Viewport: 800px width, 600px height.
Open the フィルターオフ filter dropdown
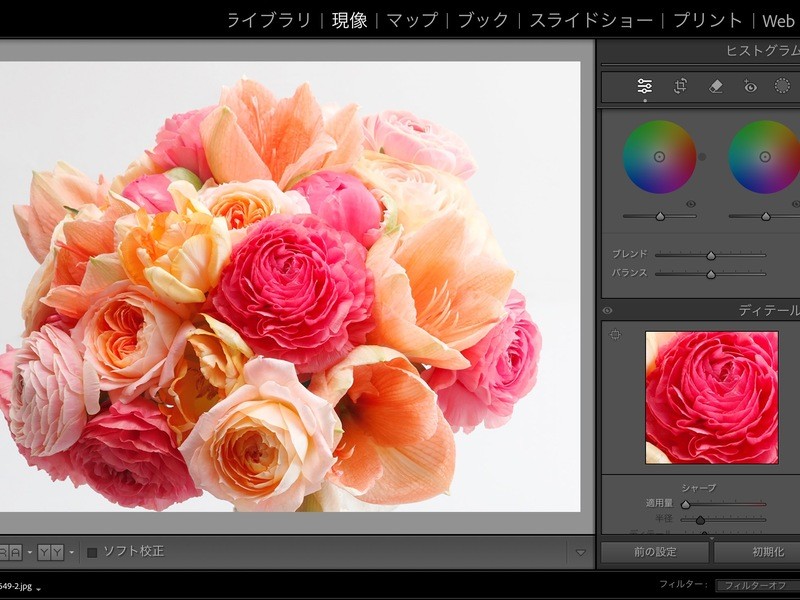point(757,584)
